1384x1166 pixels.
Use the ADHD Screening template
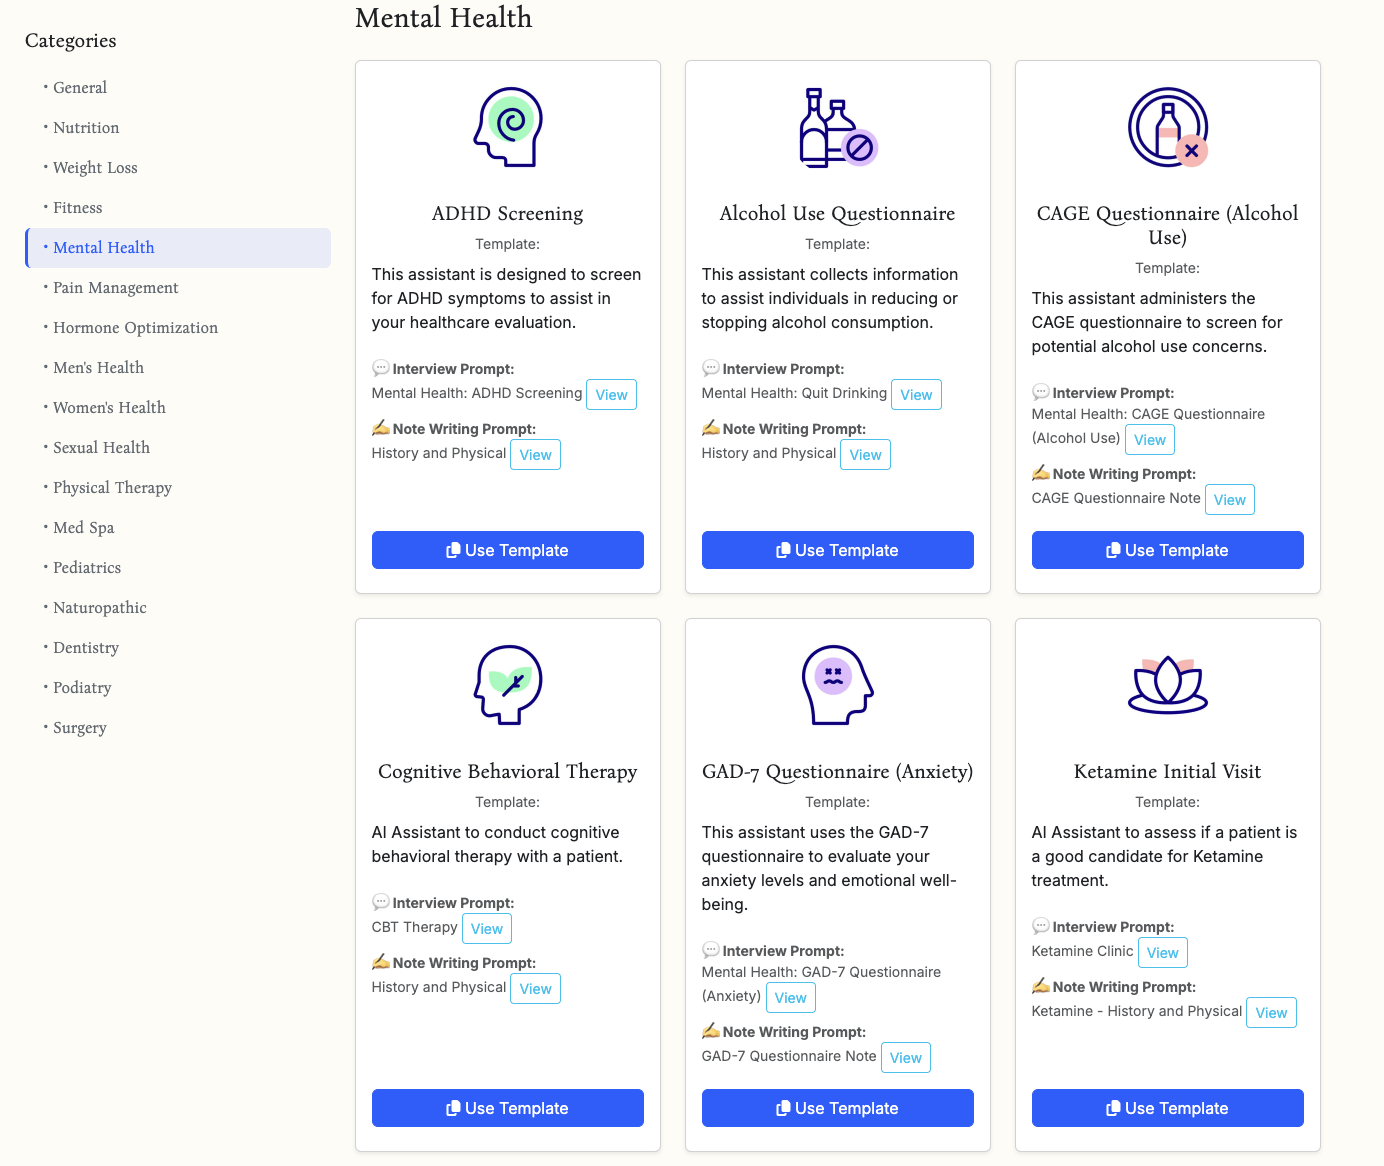pos(507,550)
